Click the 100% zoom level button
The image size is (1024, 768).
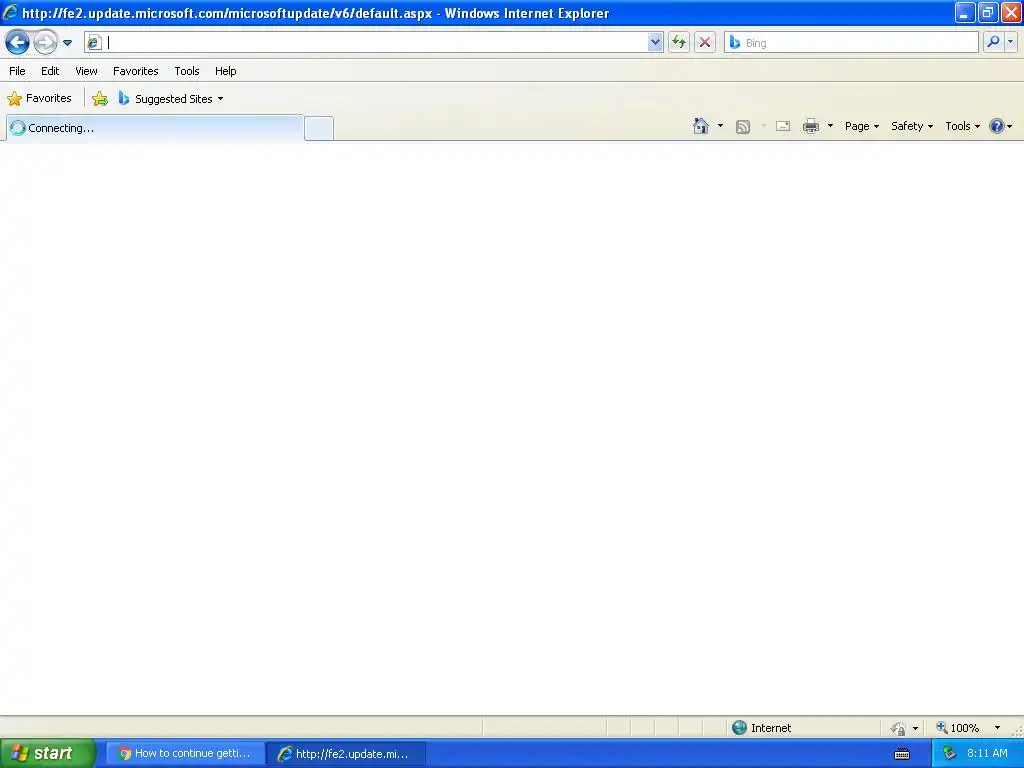pos(957,728)
